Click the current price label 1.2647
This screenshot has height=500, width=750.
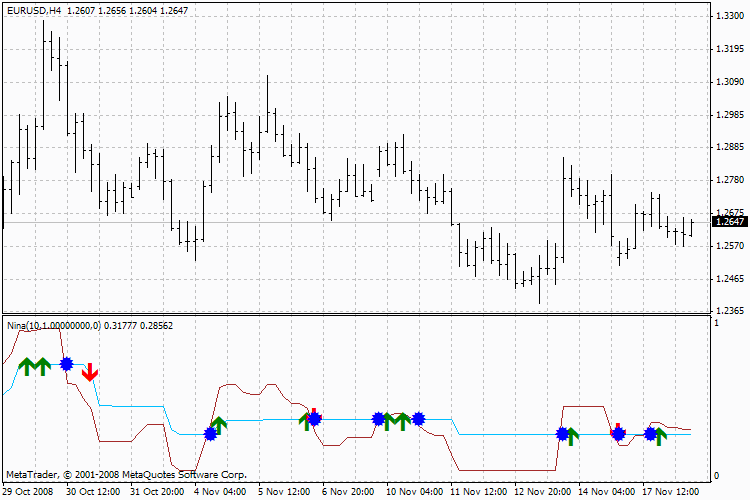click(730, 222)
